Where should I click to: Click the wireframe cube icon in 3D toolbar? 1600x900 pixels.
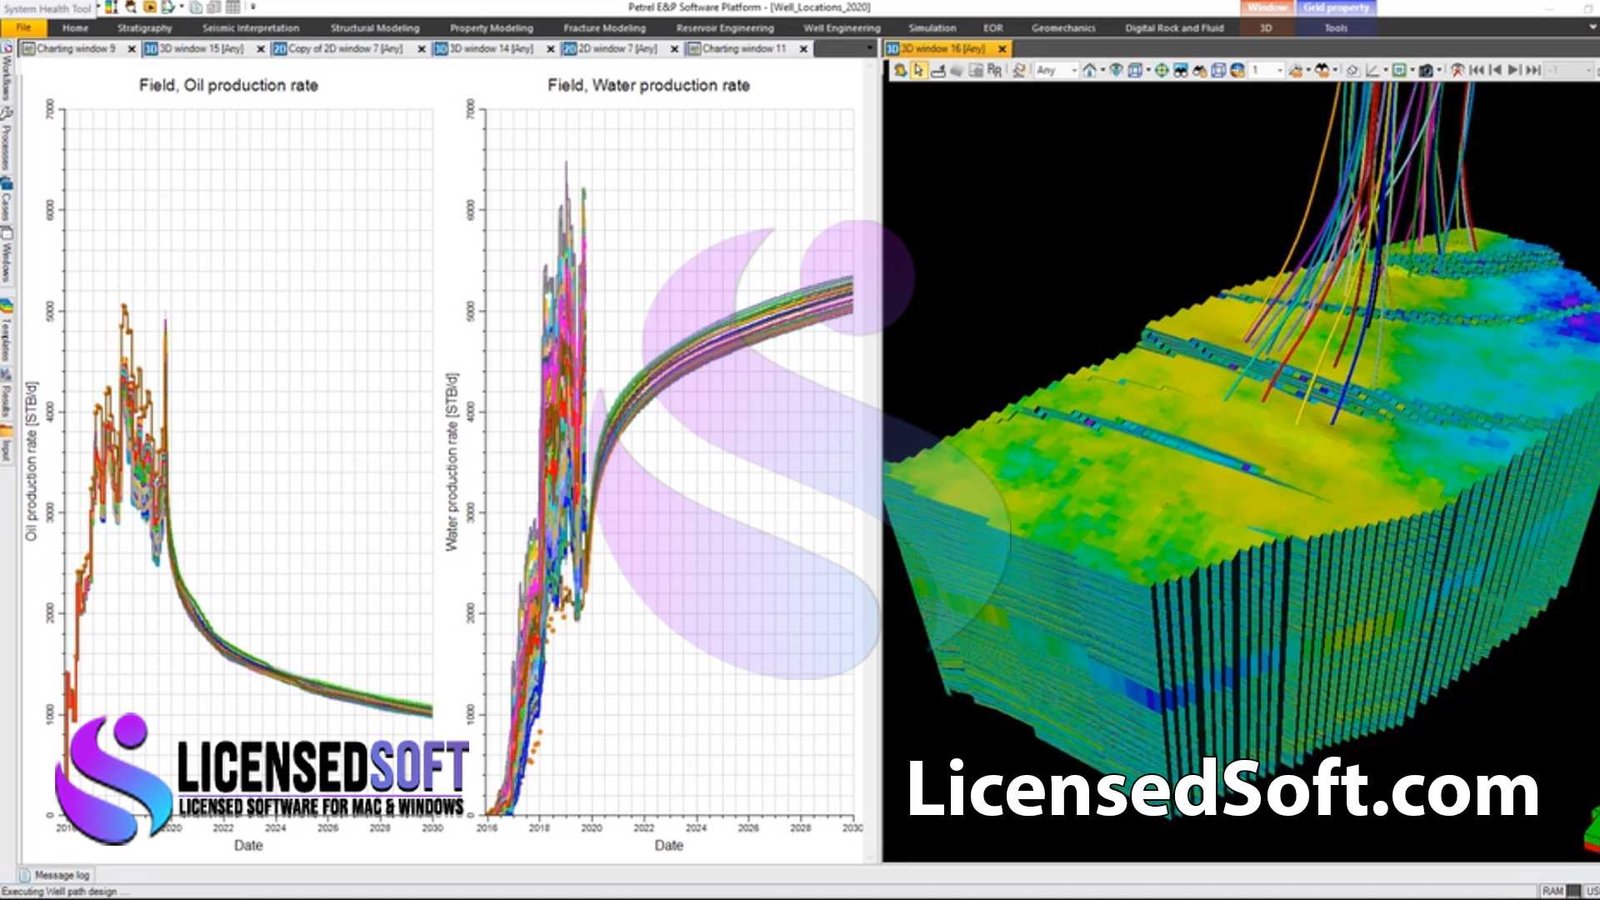coord(1218,70)
